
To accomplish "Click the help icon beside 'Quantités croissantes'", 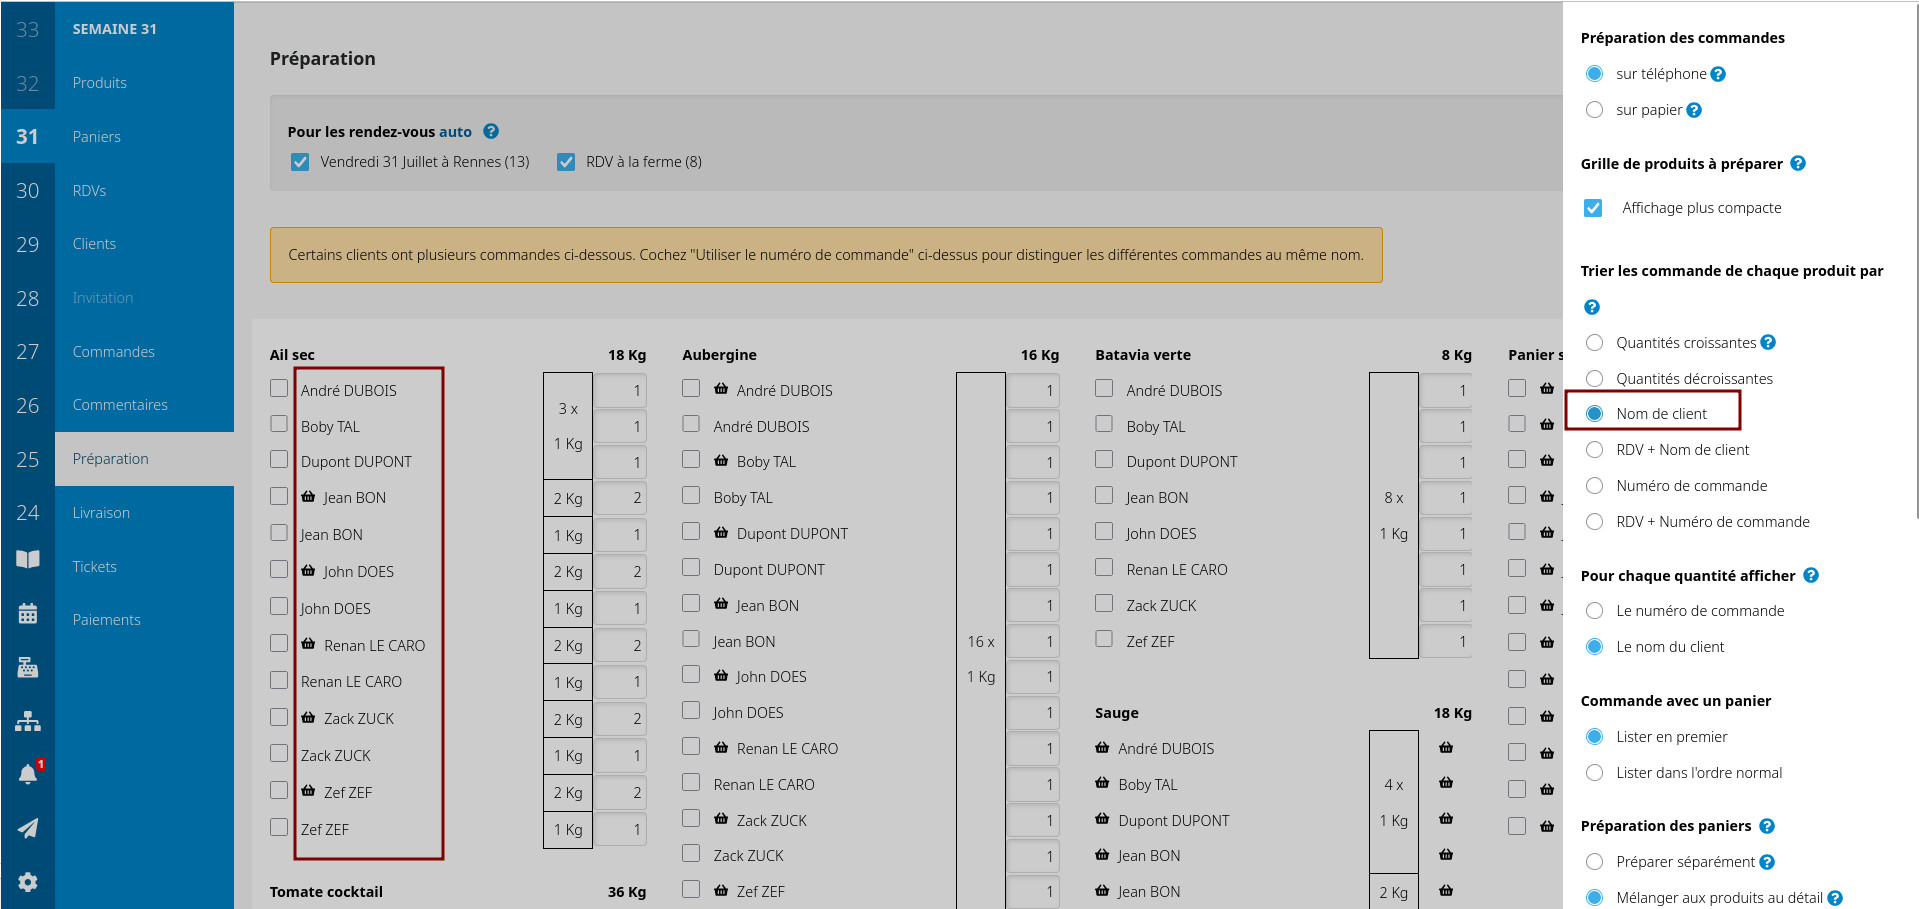I will 1768,342.
